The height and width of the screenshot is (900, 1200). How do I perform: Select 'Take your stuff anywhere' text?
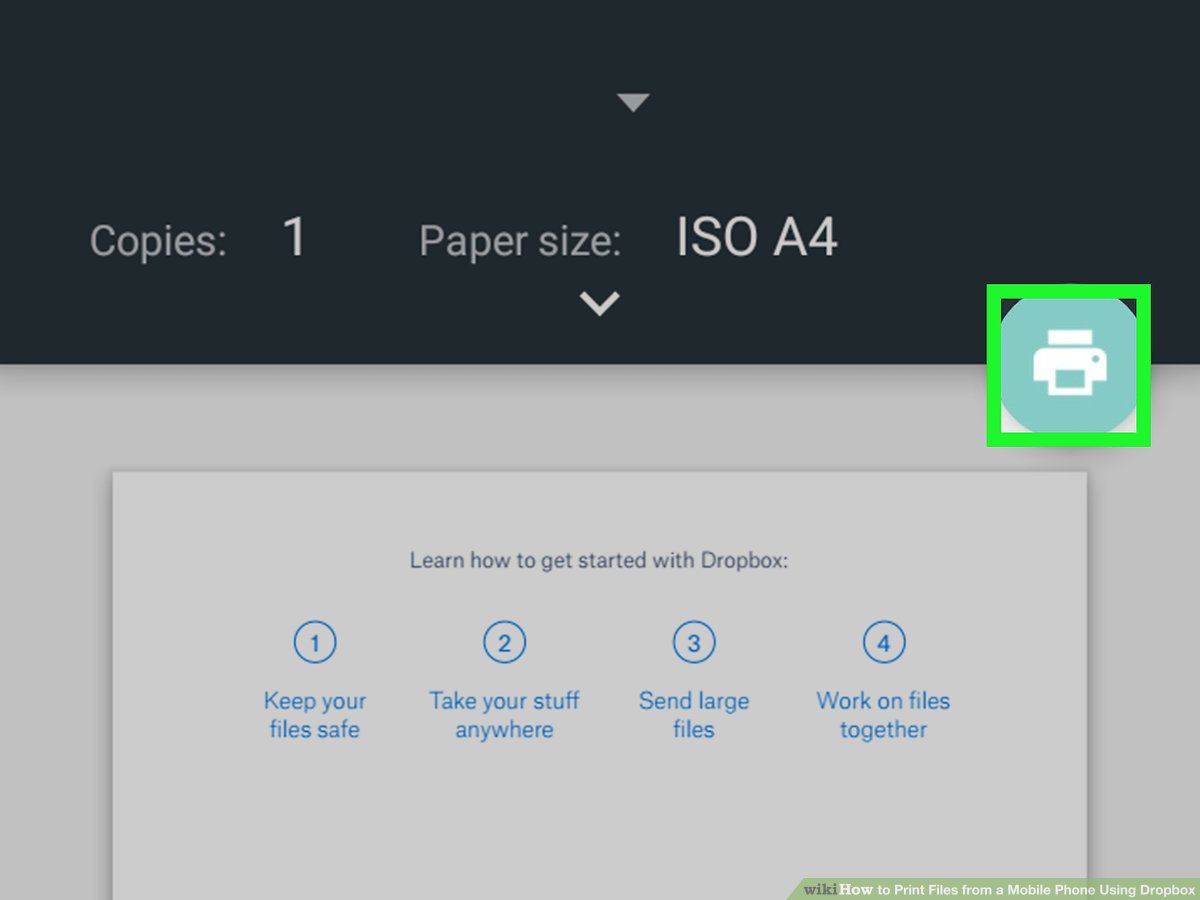[x=505, y=715]
